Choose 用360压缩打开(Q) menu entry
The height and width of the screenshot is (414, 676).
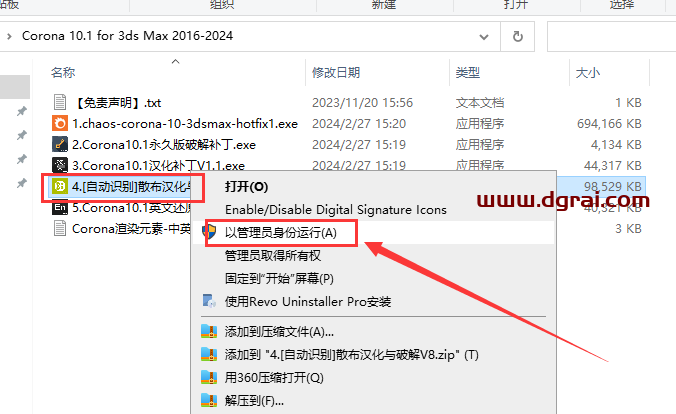[274, 377]
